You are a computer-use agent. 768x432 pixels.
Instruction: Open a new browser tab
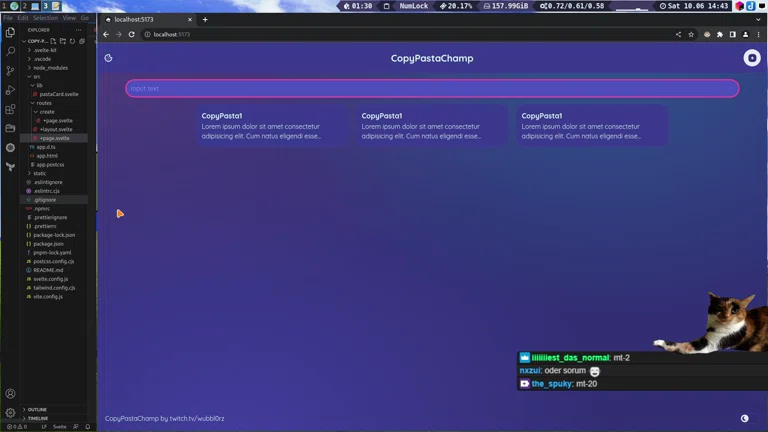tap(205, 20)
